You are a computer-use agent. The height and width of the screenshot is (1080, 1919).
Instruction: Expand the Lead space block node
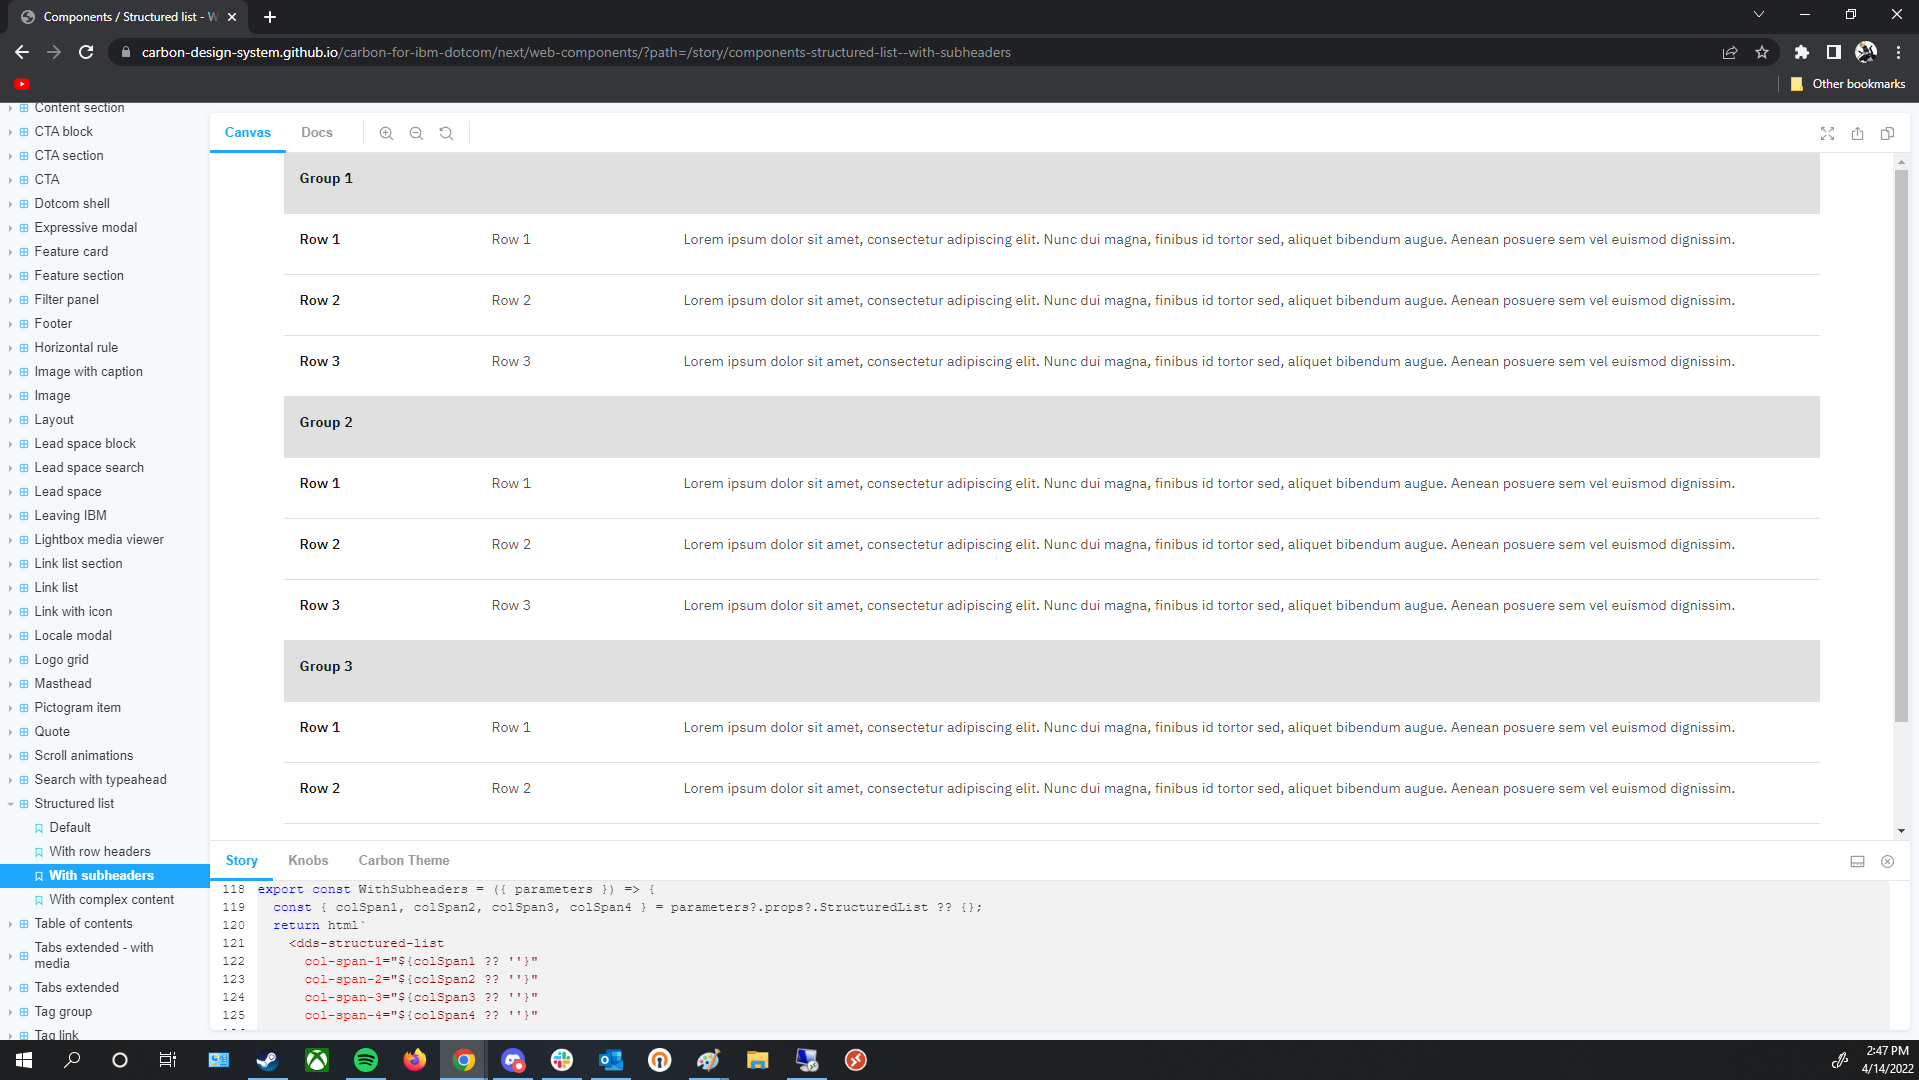coord(11,444)
